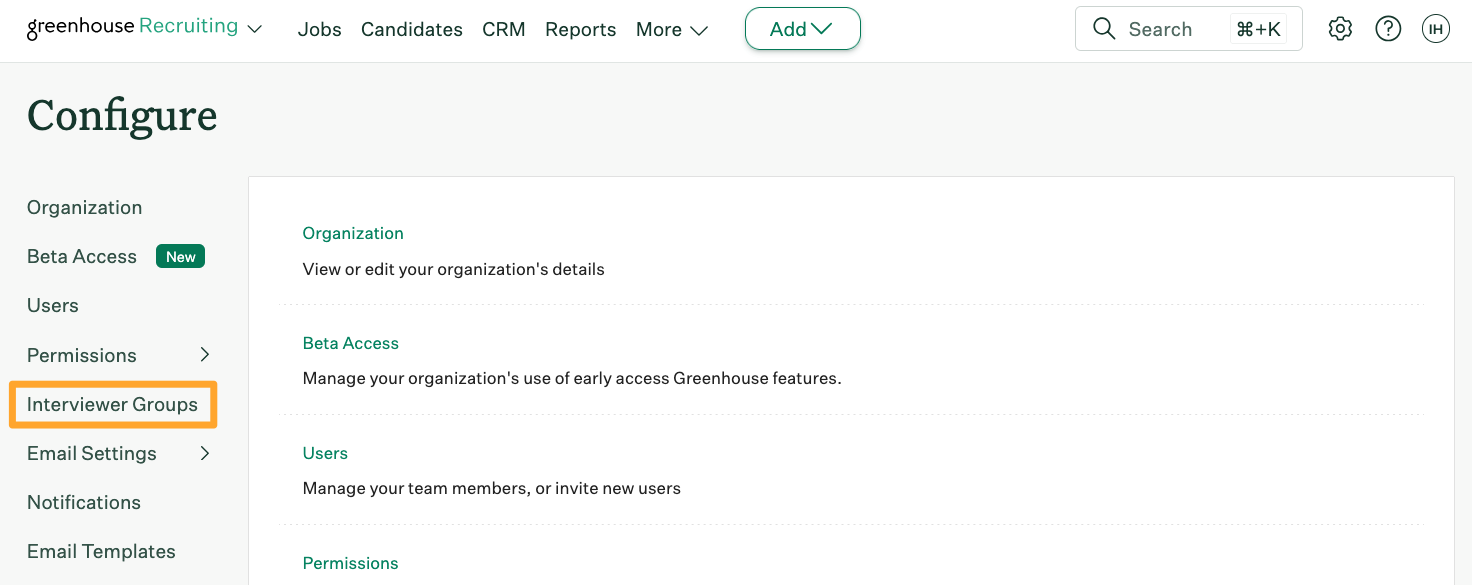Expand the Permissions sidebar chevron
The height and width of the screenshot is (585, 1472).
205,355
